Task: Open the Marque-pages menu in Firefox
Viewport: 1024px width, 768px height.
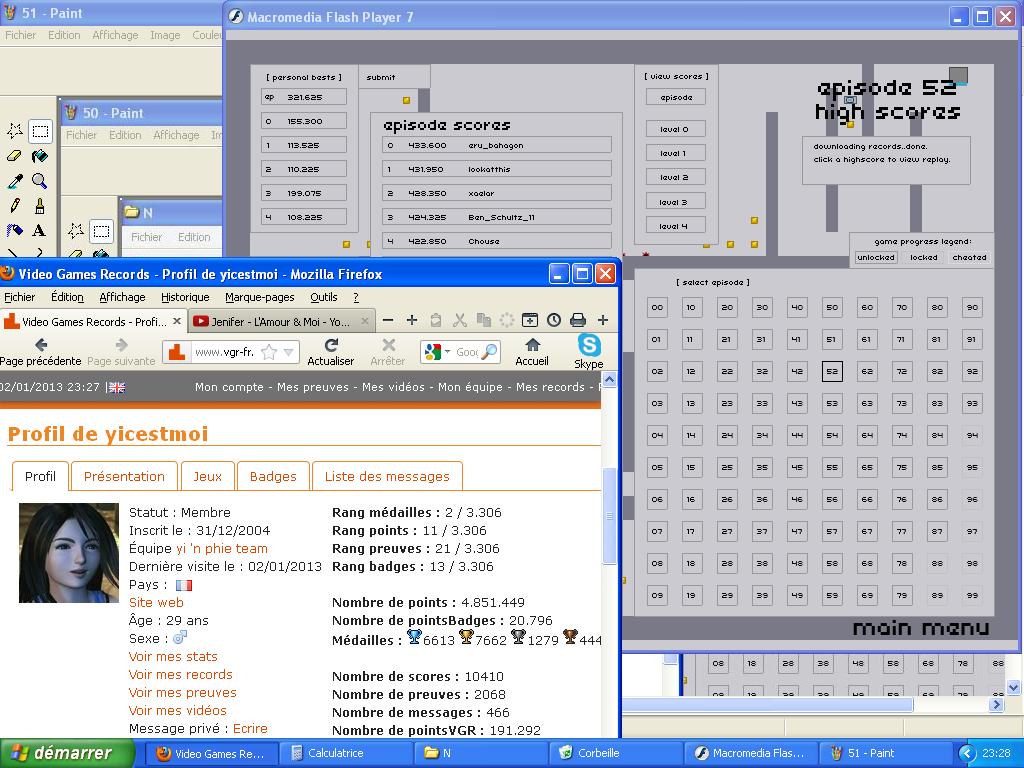Action: click(259, 297)
